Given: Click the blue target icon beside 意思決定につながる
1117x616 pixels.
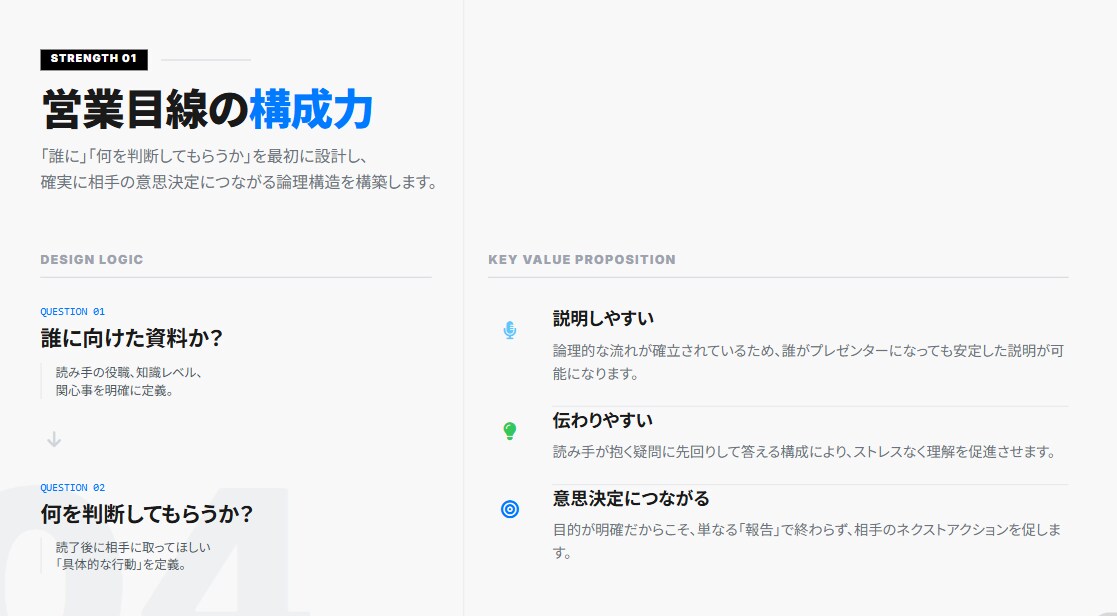Looking at the screenshot, I should (509, 508).
